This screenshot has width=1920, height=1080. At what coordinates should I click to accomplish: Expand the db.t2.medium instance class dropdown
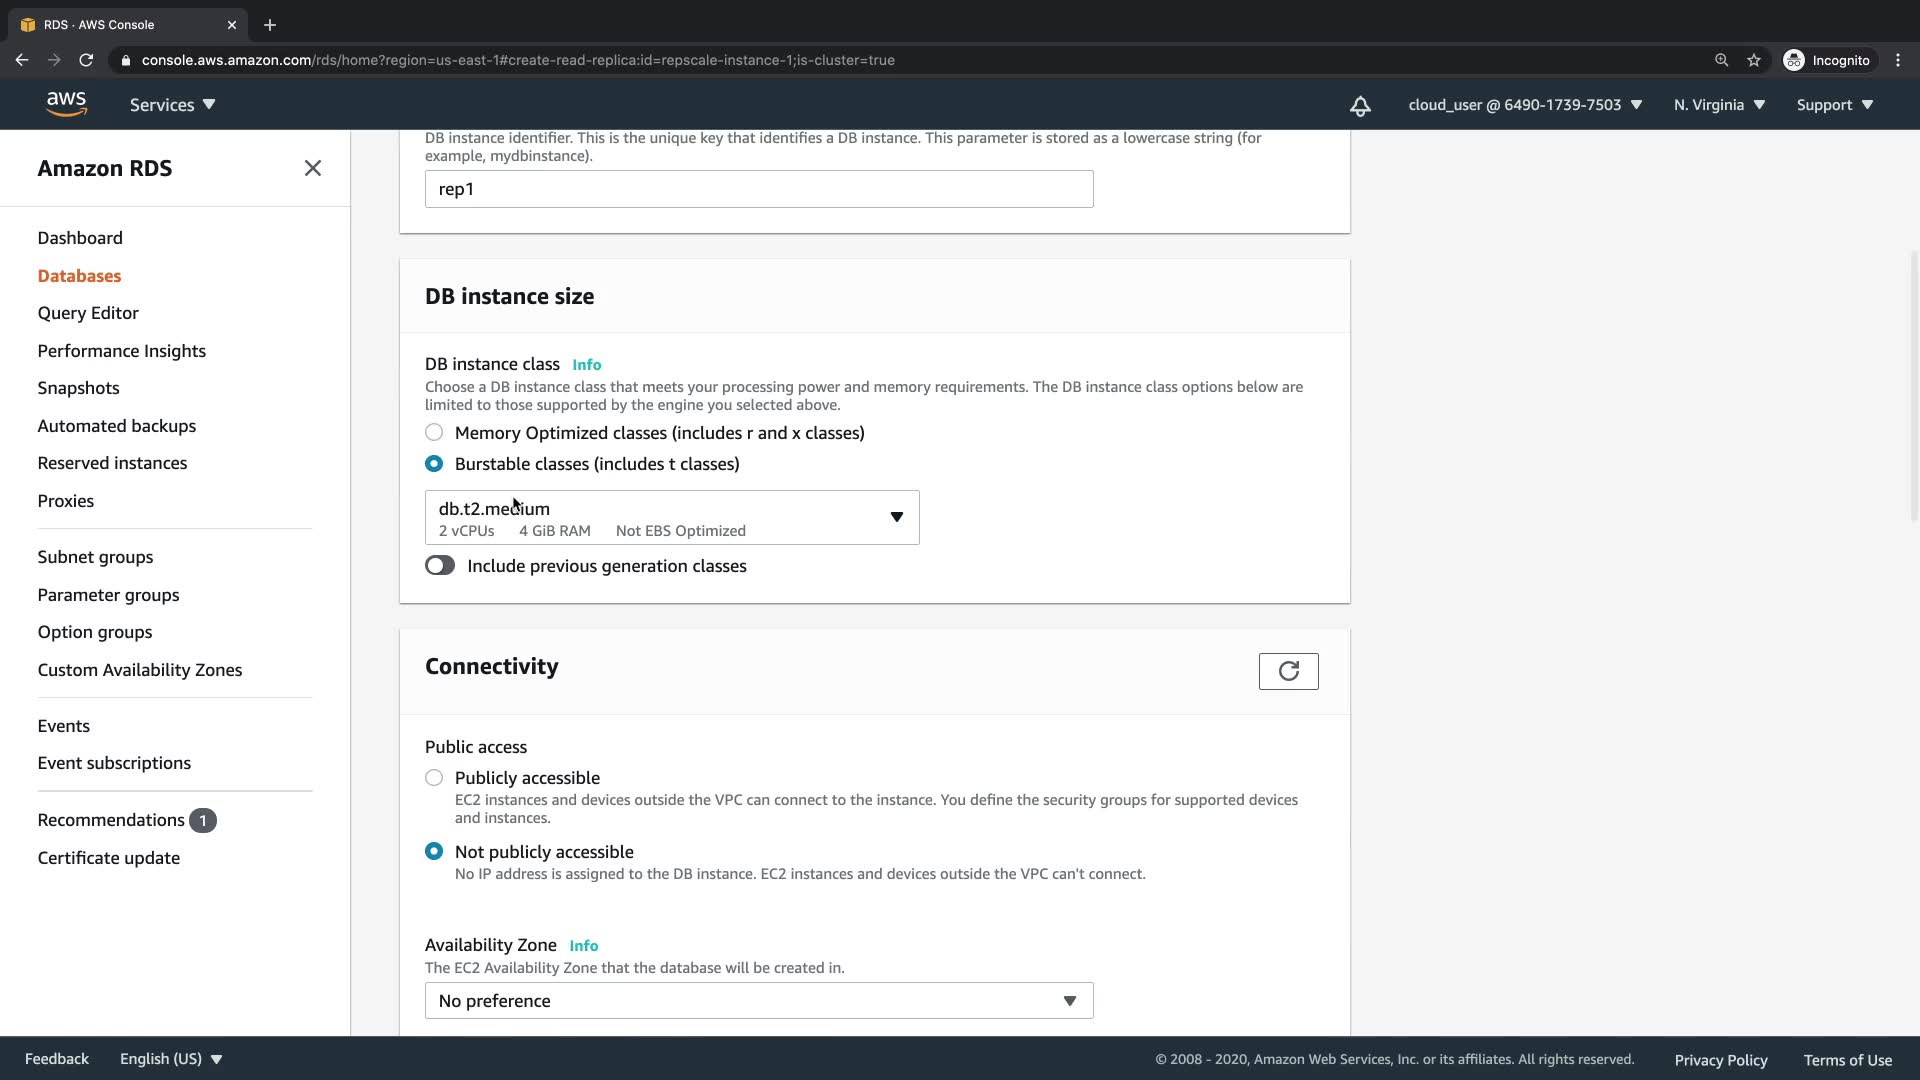click(x=671, y=517)
